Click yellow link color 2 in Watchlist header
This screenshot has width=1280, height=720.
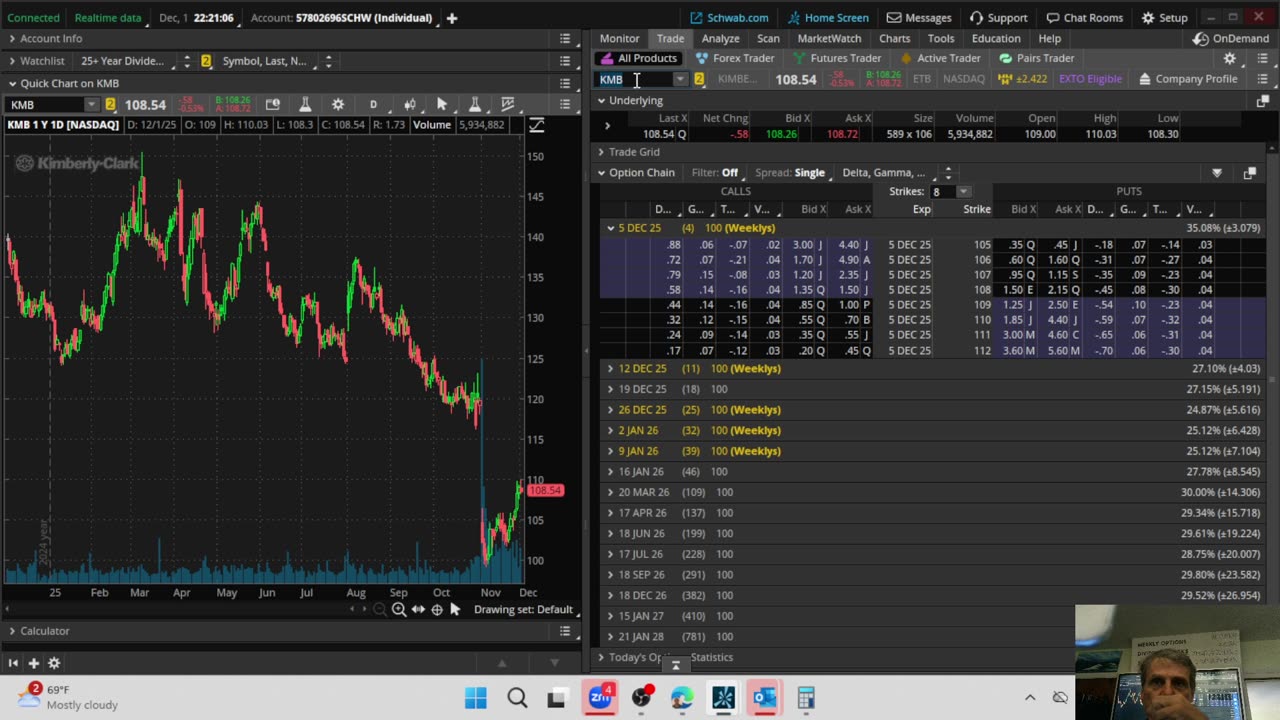[x=206, y=61]
